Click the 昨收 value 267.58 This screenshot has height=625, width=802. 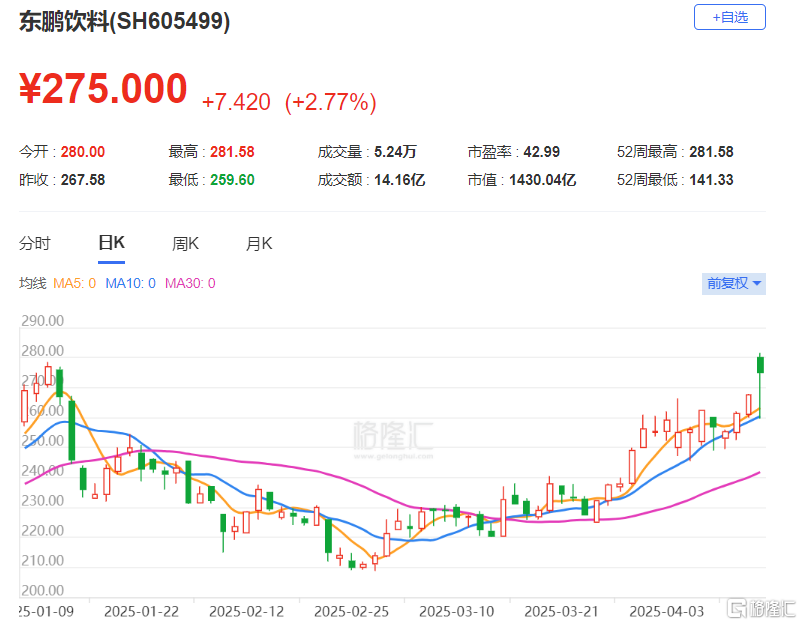[83, 180]
